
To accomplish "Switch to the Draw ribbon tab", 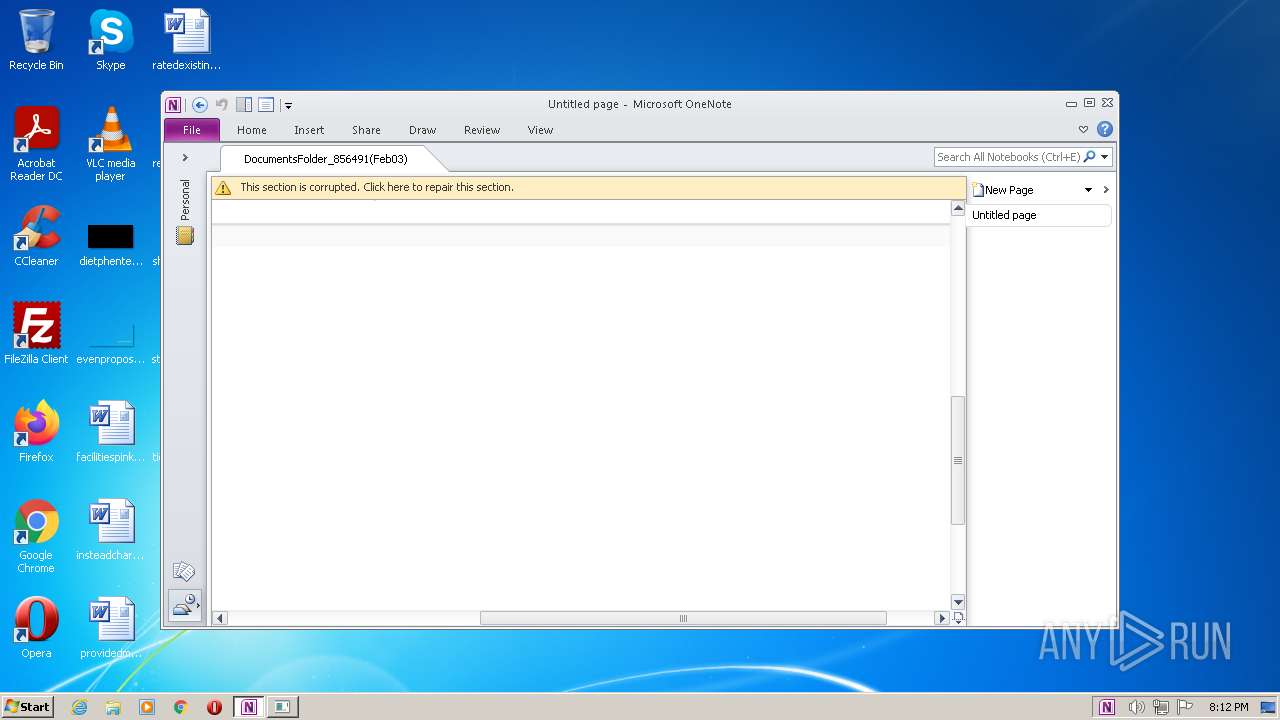I will pos(423,130).
